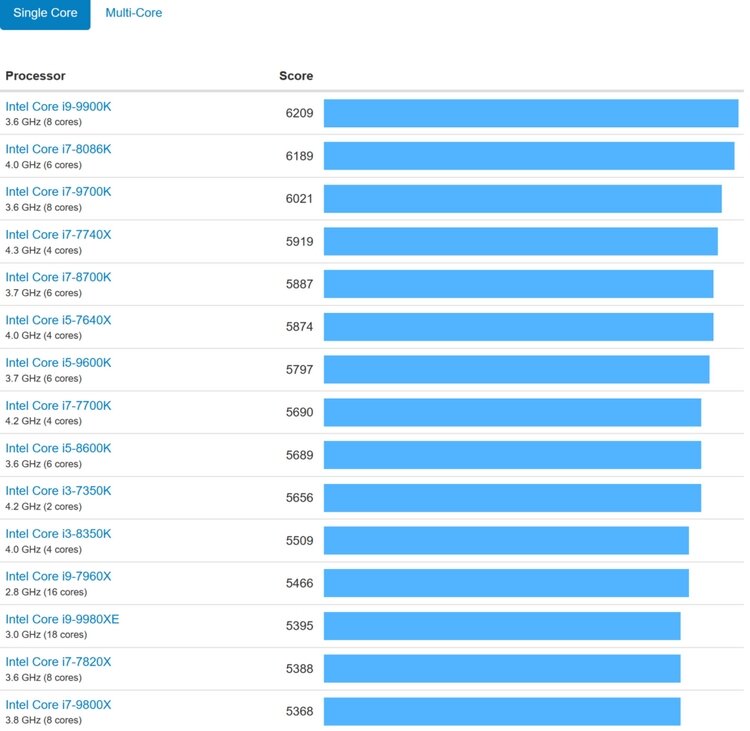This screenshot has height=731, width=750.
Task: Click "2.8 GHz (16 cores)" text
Action: pos(46,592)
